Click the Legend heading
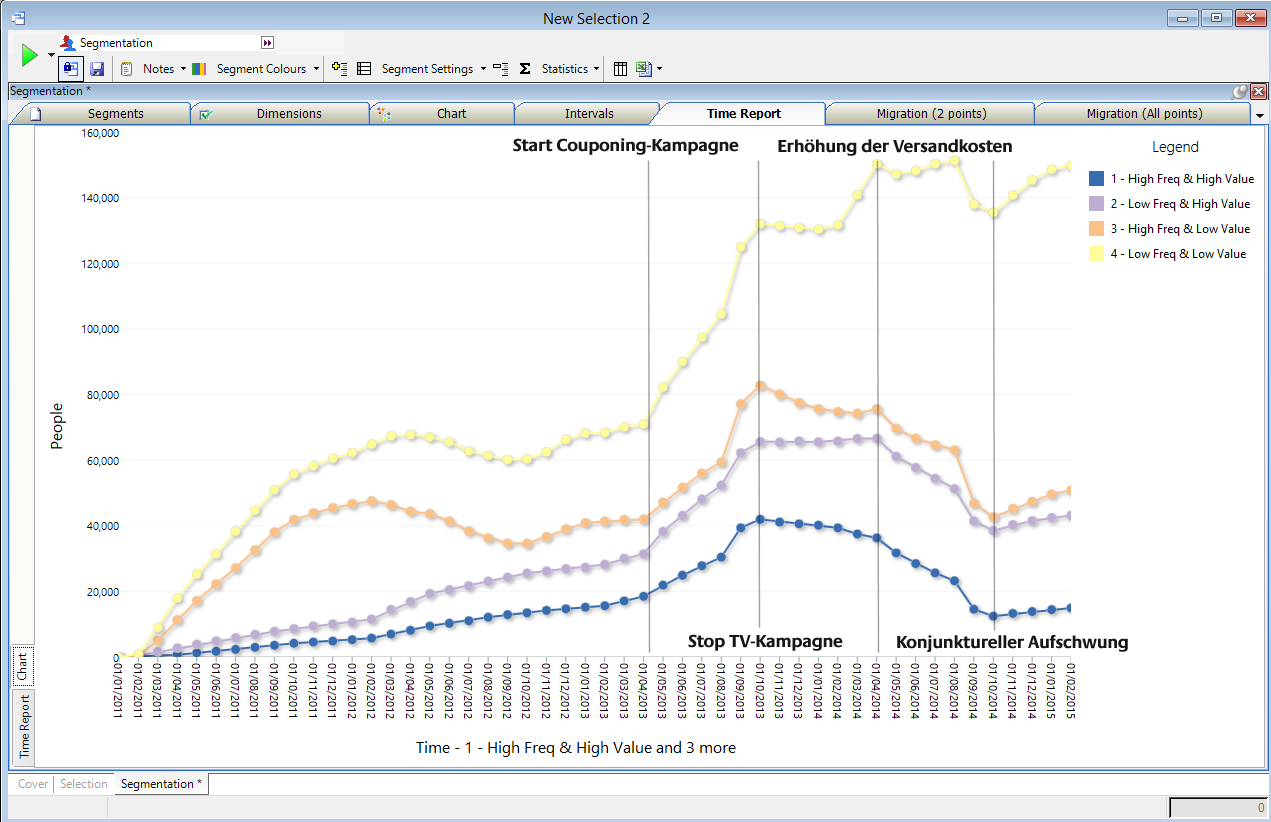 1175,147
